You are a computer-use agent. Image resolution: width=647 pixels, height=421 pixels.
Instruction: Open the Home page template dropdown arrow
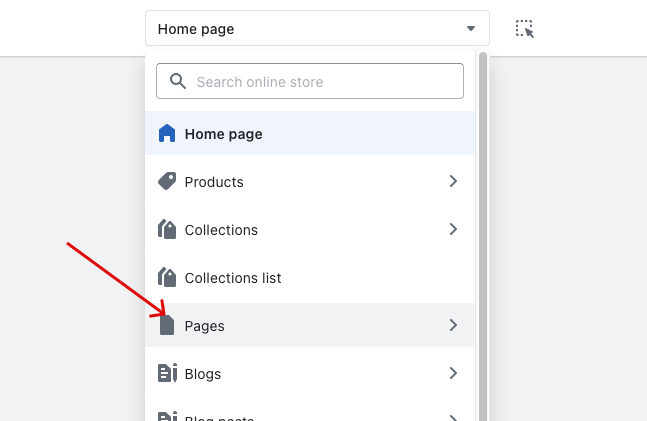(470, 29)
